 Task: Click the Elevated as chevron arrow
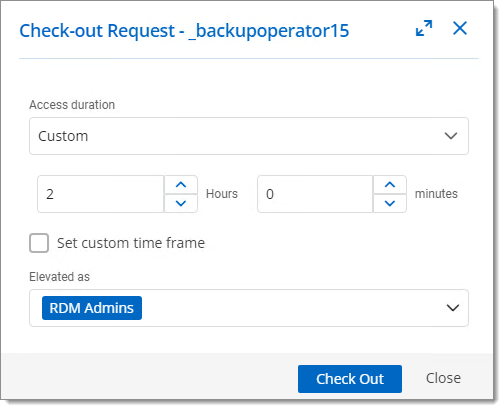453,308
